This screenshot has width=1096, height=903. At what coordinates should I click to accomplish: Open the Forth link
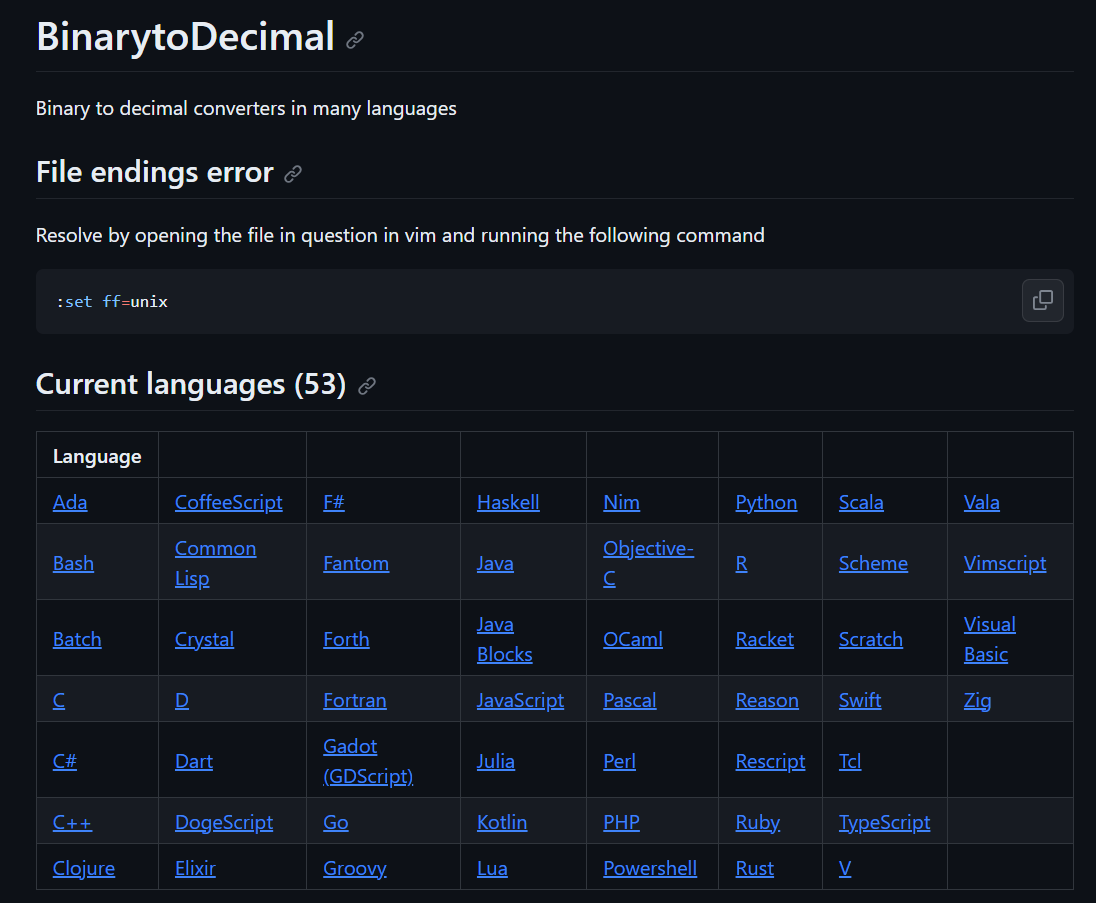pyautogui.click(x=346, y=640)
